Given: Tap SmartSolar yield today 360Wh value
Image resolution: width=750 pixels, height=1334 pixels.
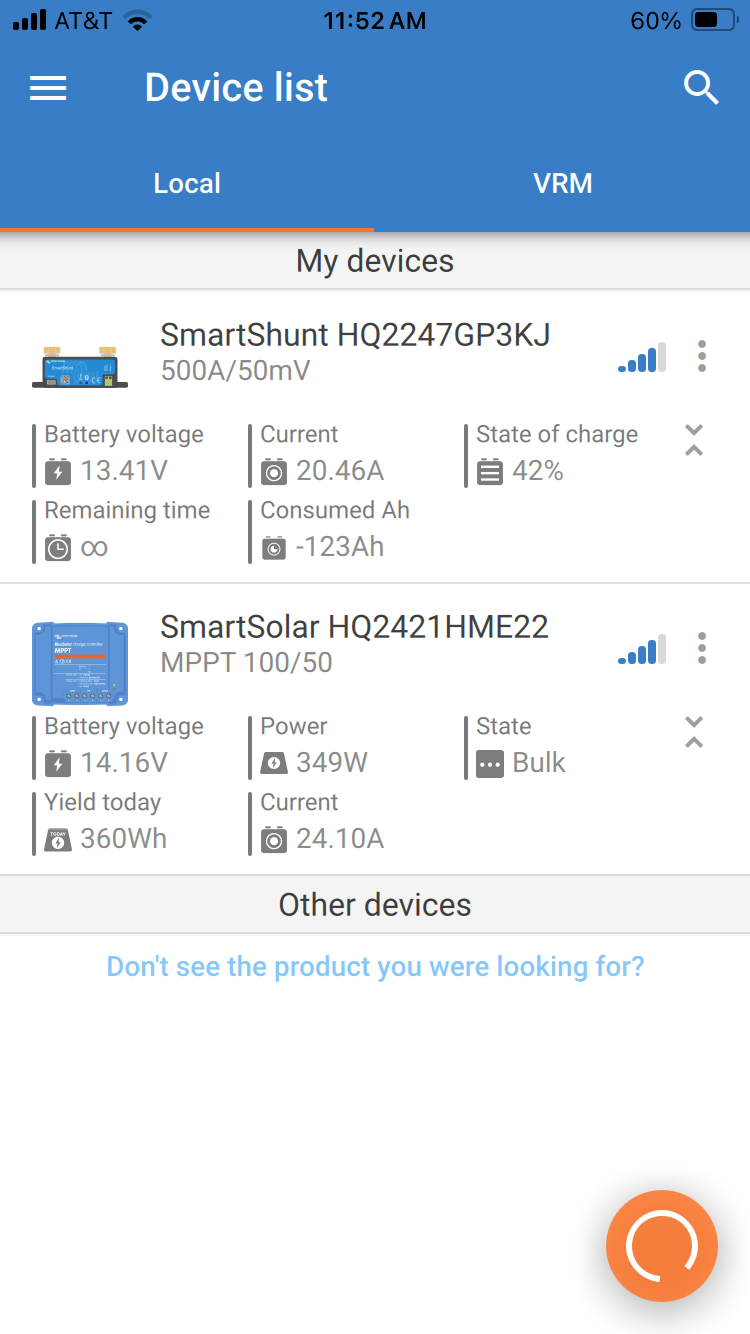Looking at the screenshot, I should tap(122, 838).
